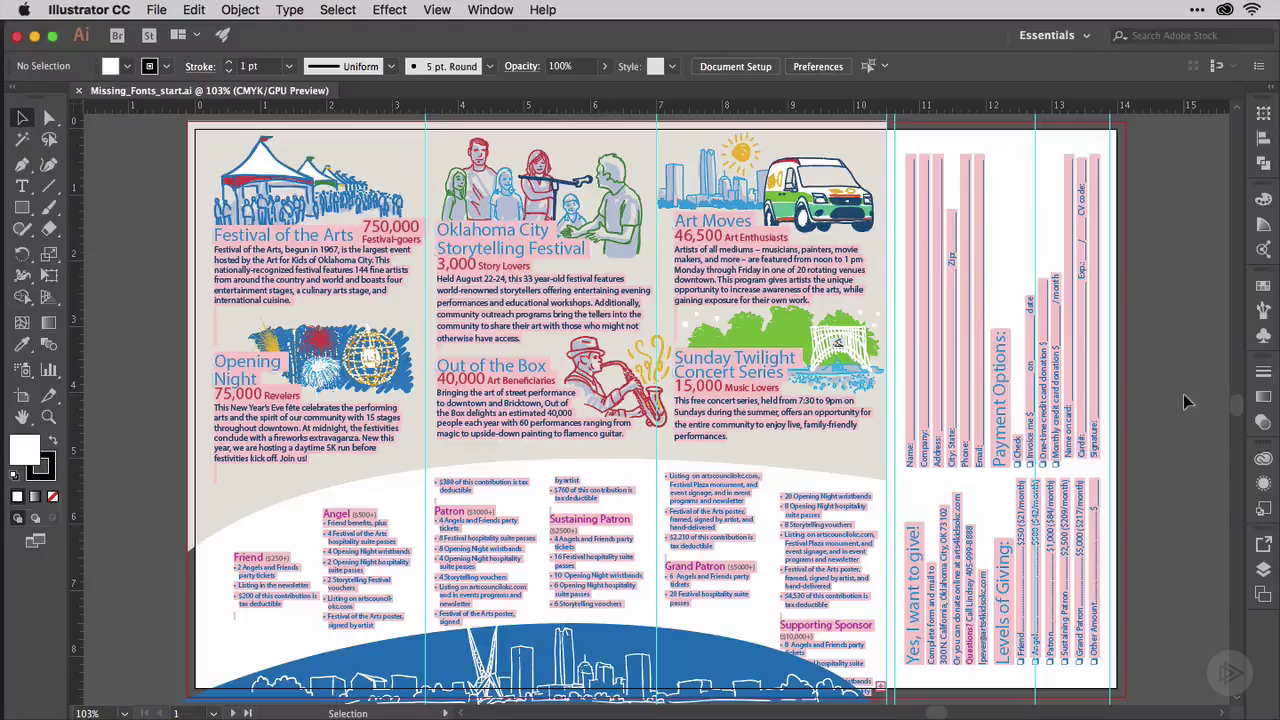
Task: Select the Eyedropper tool
Action: (x=22, y=345)
